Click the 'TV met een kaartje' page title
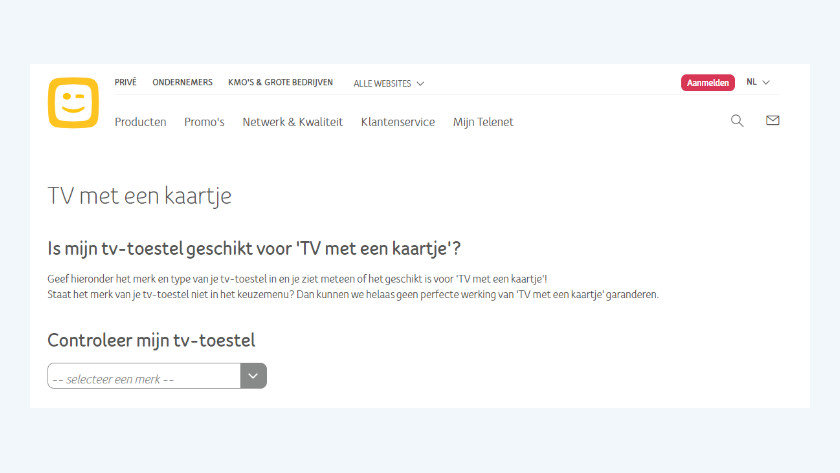Viewport: 840px width, 473px height. pos(139,196)
